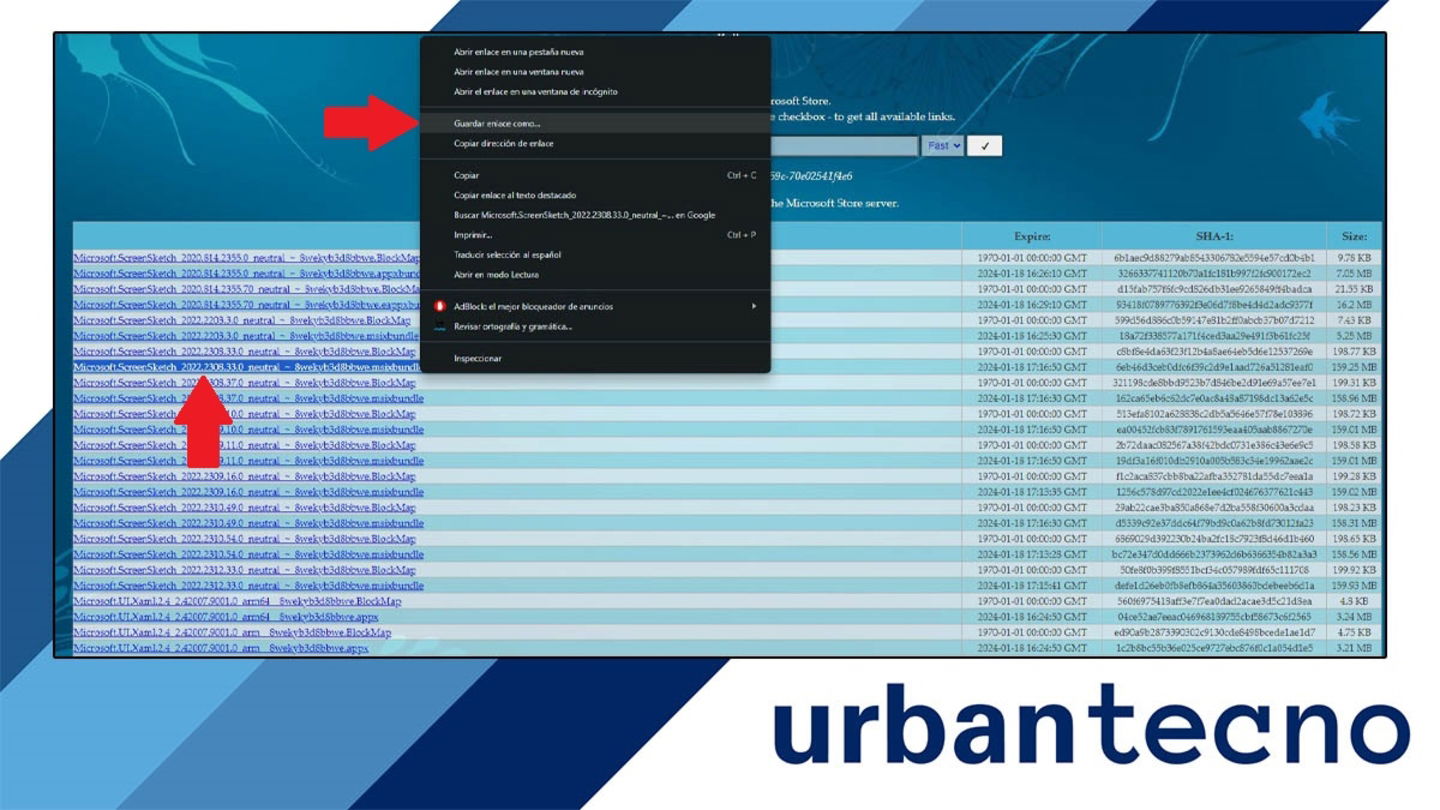Click the AdBlock icon in the context menu
This screenshot has height=810, width=1440.
(440, 306)
